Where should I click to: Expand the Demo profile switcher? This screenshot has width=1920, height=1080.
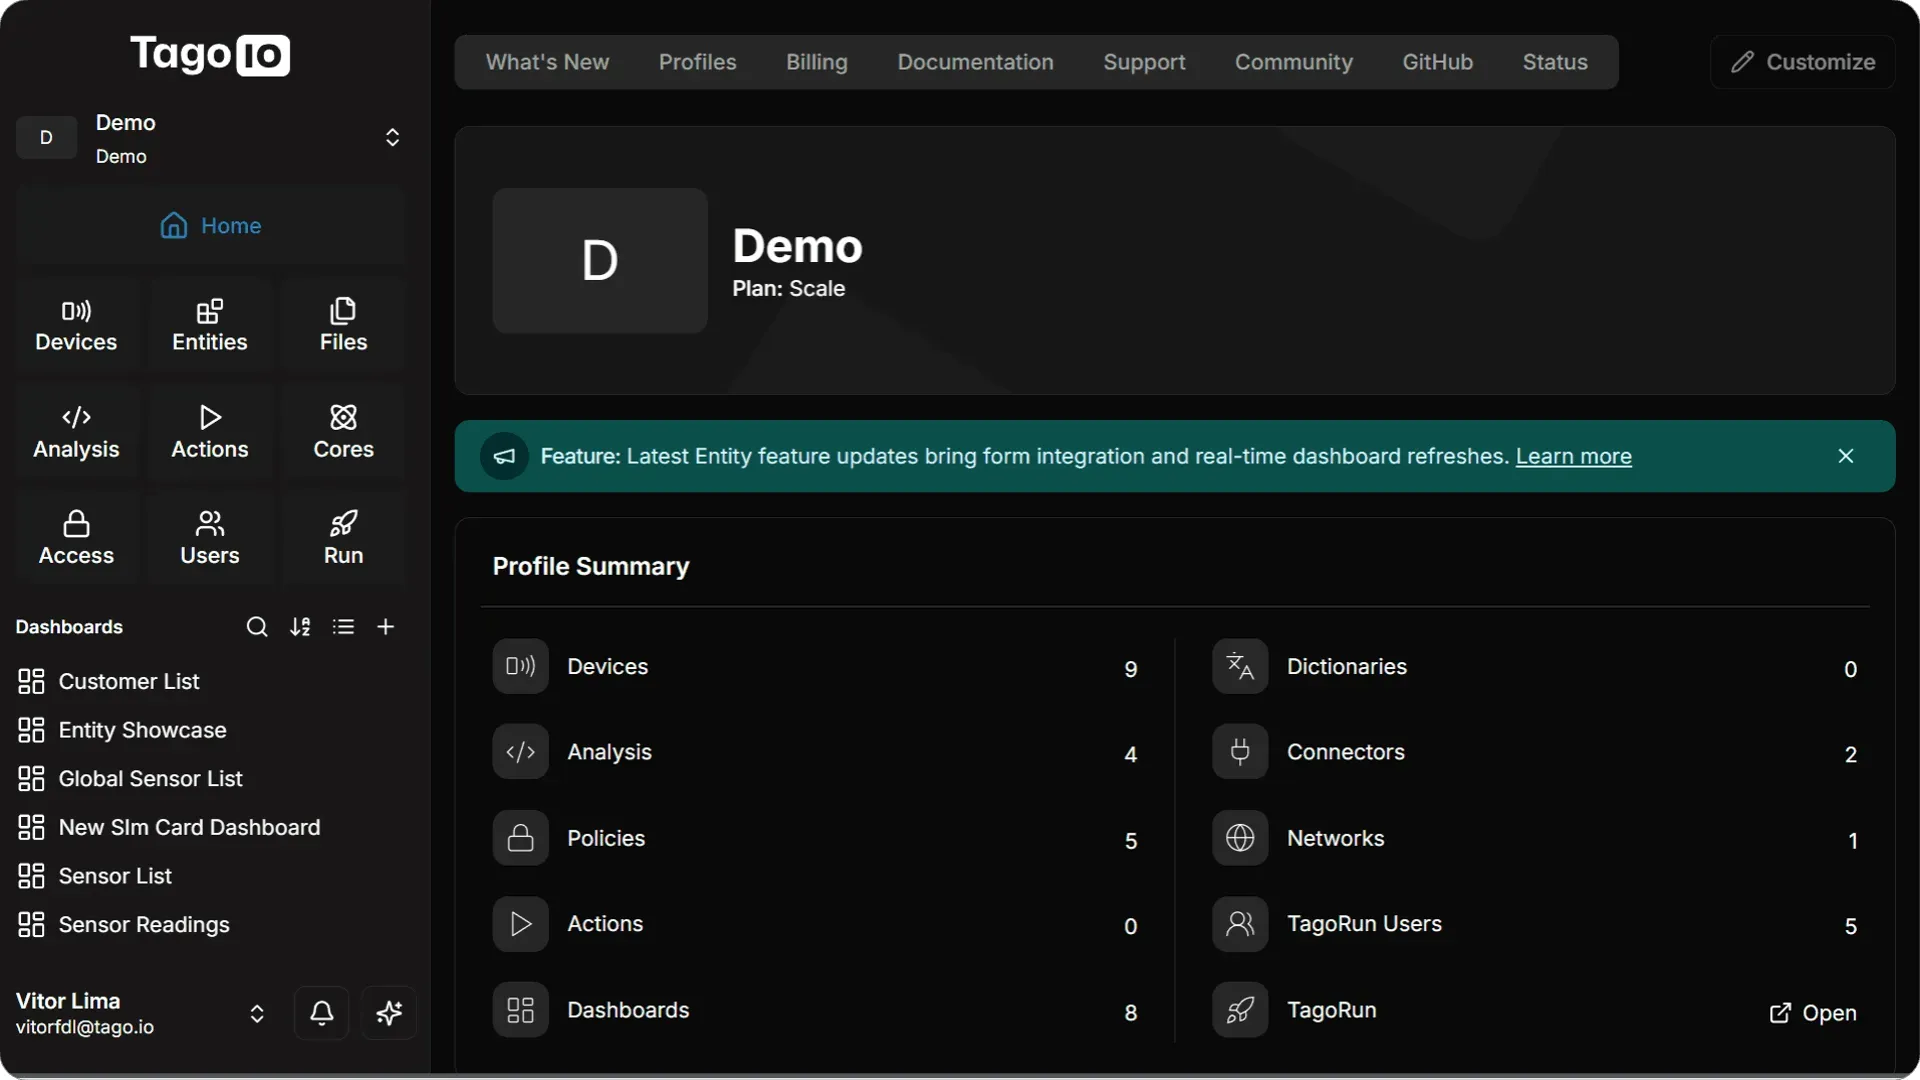click(392, 137)
